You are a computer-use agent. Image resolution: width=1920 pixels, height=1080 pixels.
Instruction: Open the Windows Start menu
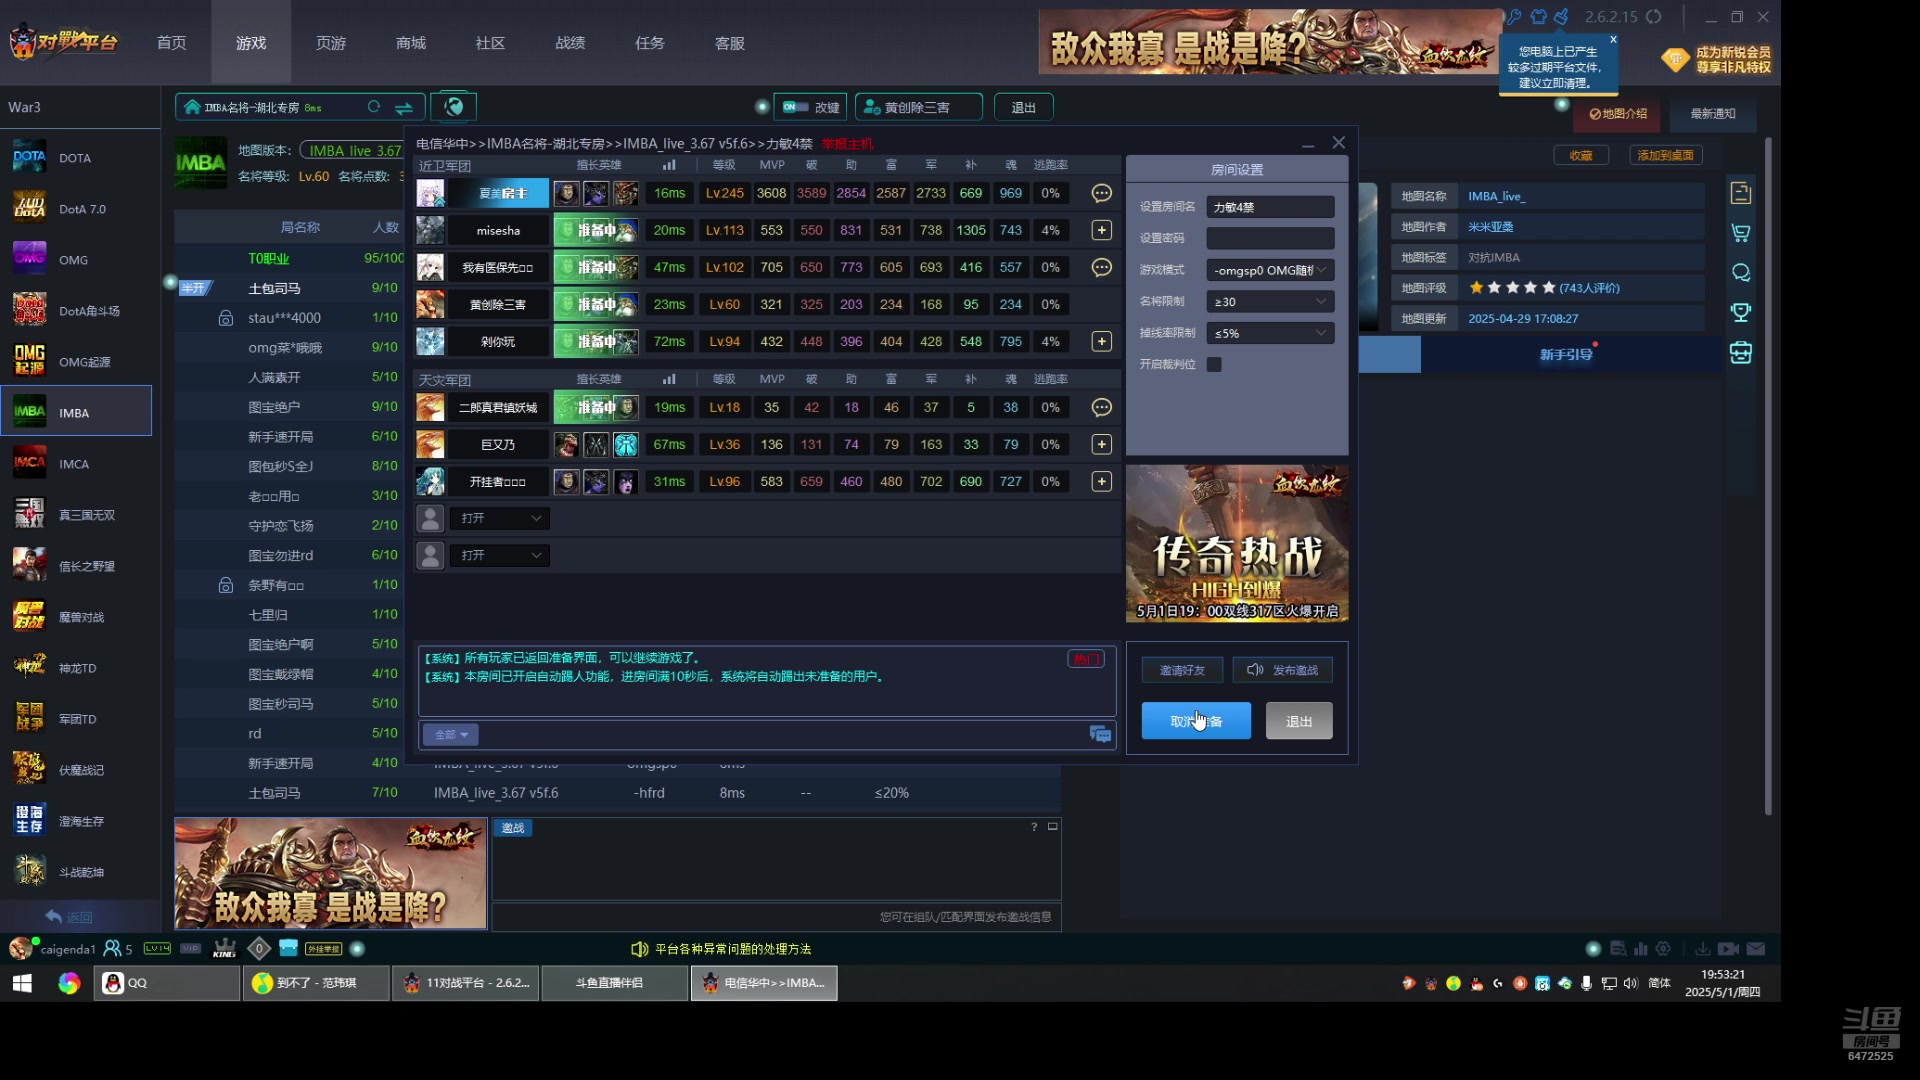pos(22,983)
